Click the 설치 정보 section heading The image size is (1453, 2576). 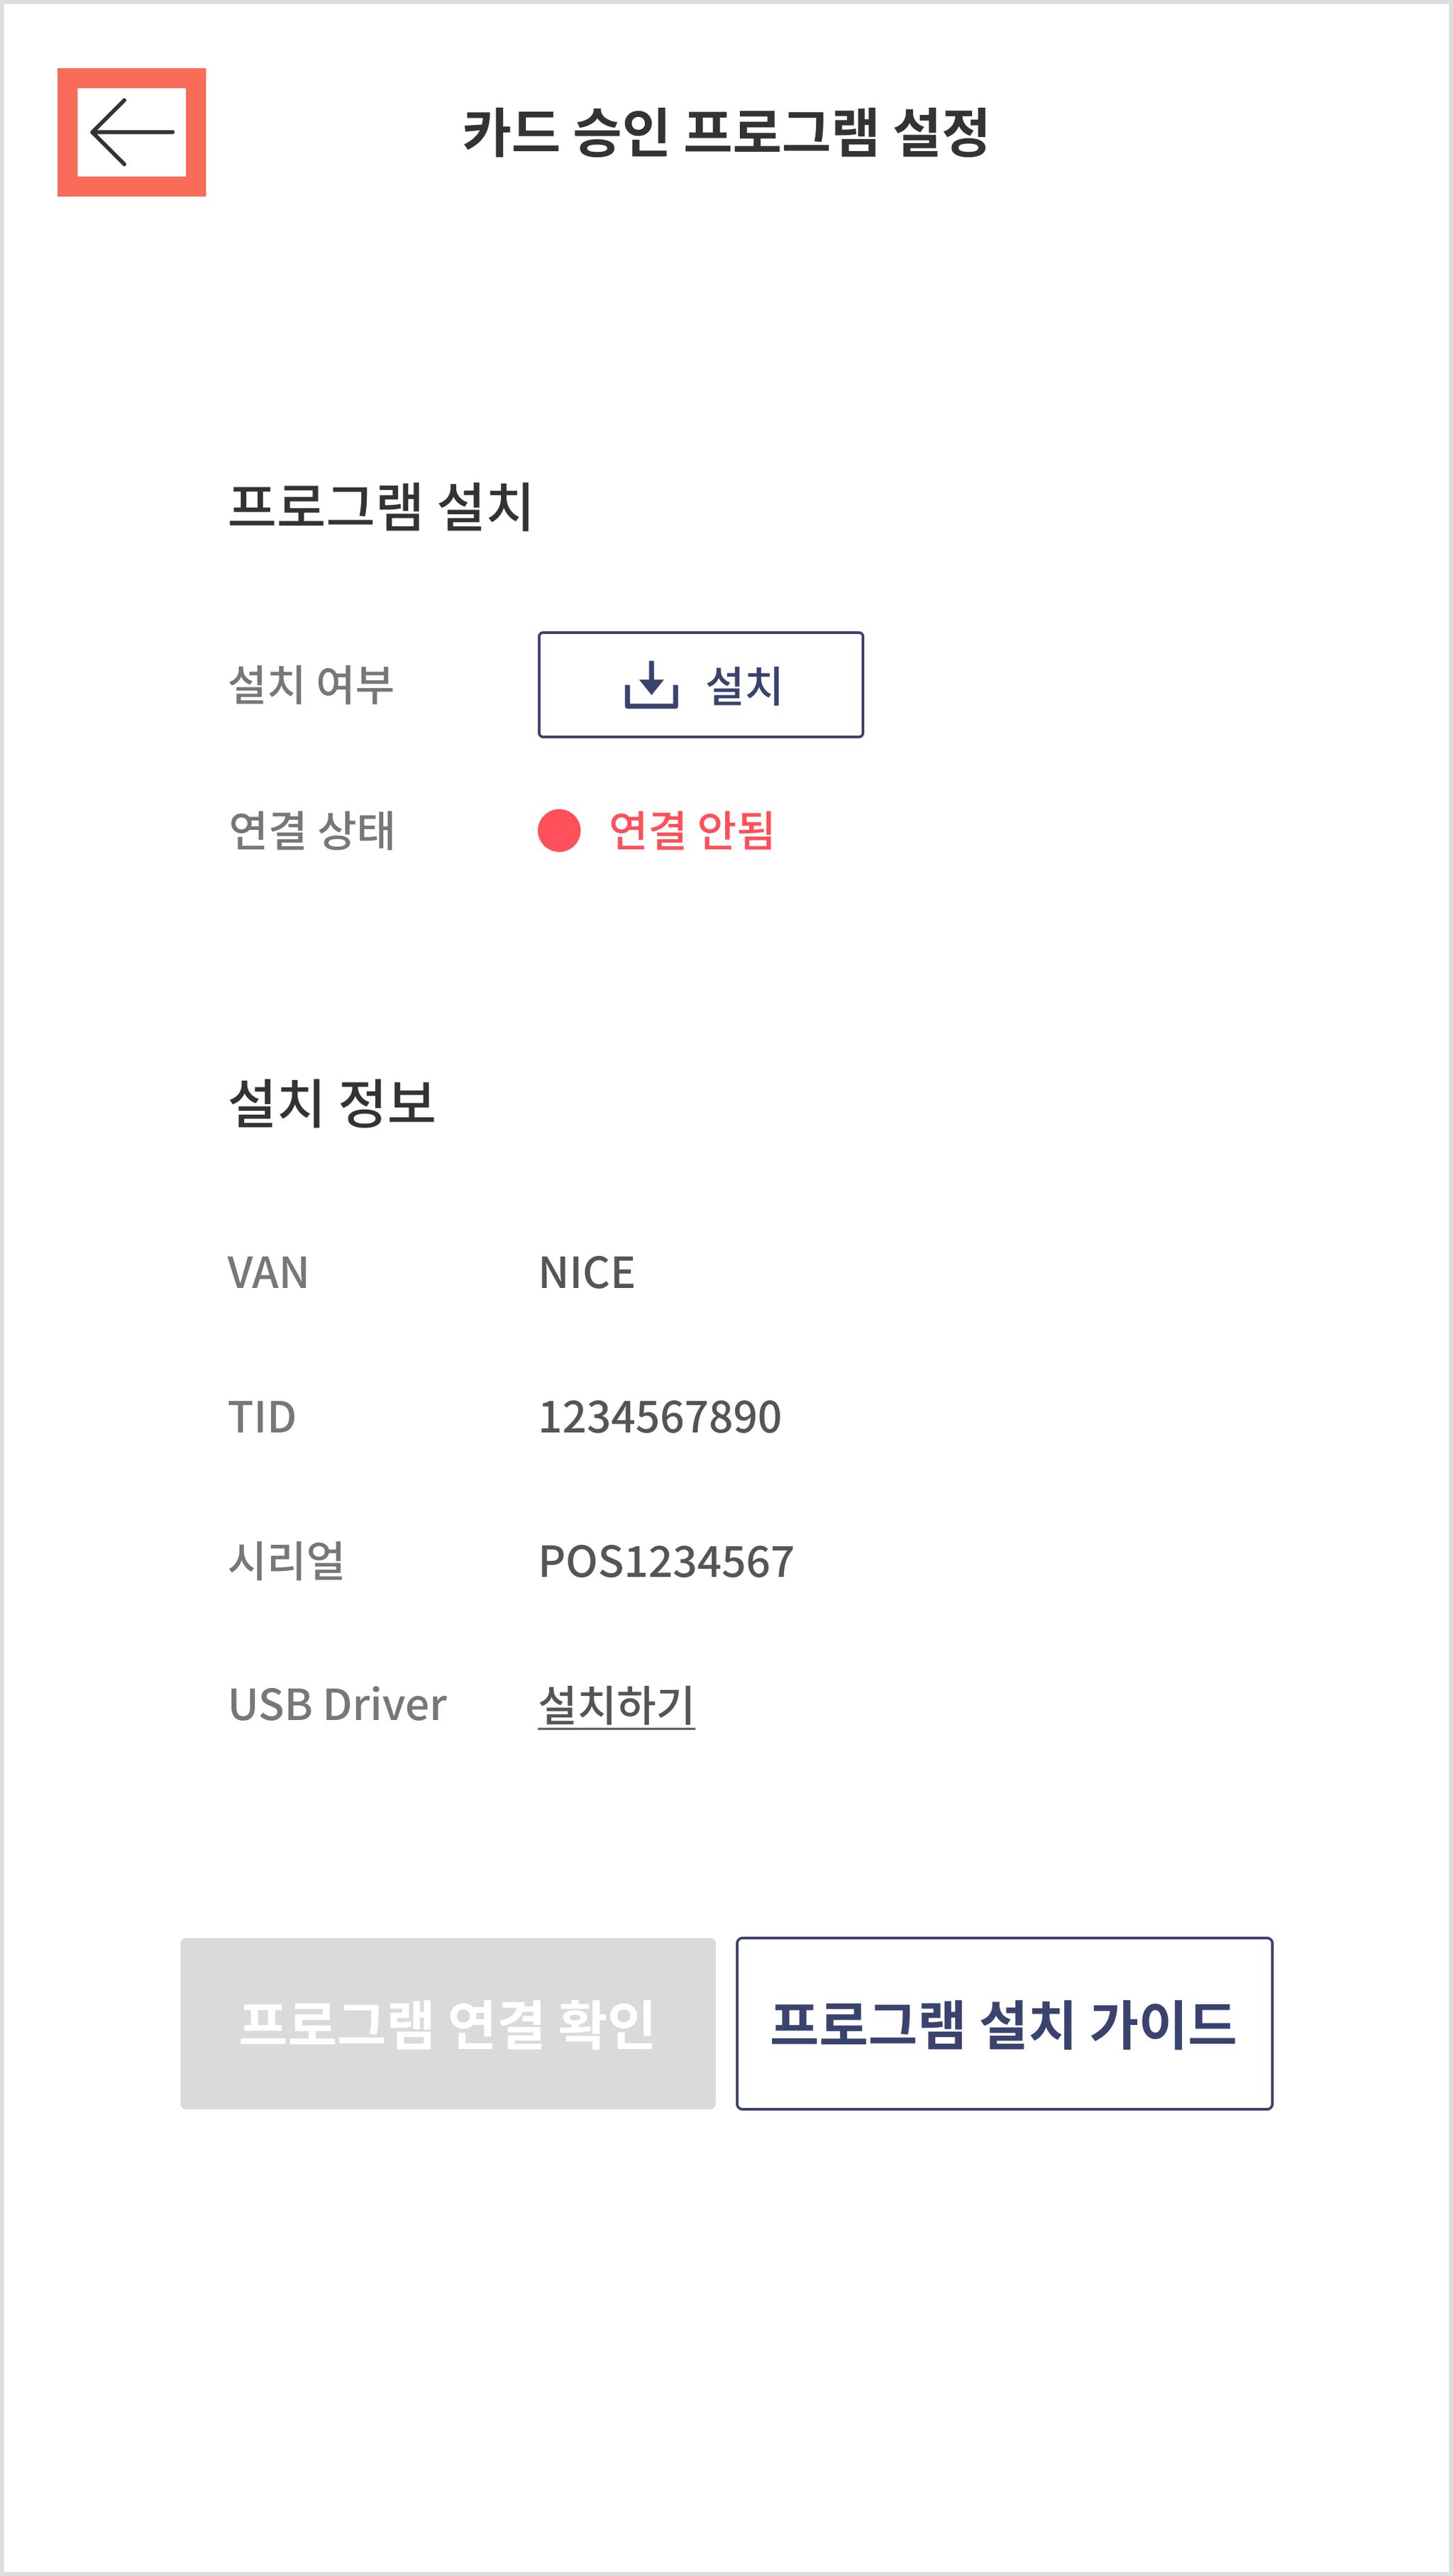332,1103
